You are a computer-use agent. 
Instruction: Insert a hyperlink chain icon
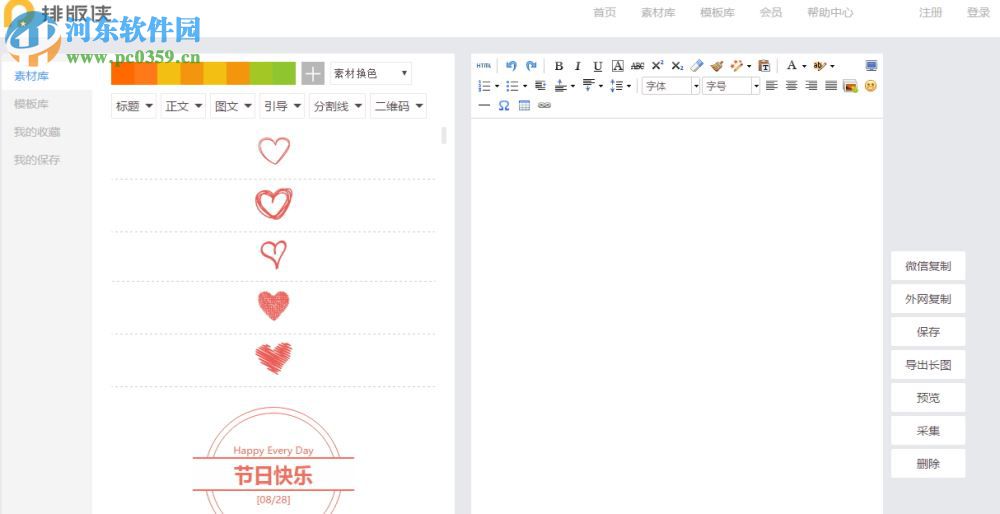544,105
